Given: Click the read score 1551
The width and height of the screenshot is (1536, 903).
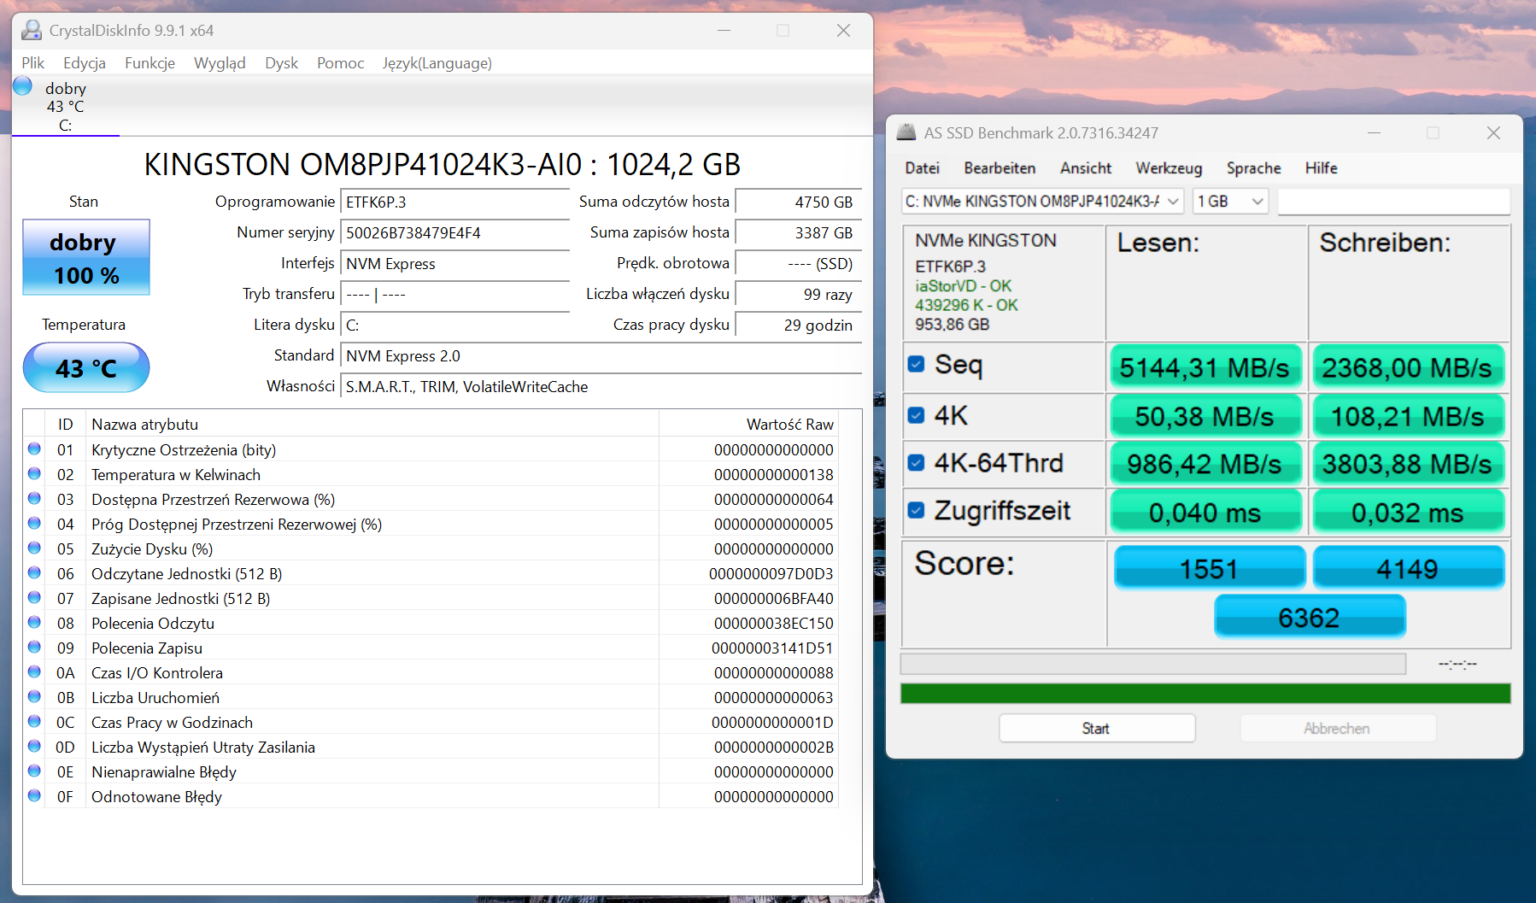Looking at the screenshot, I should [1209, 568].
